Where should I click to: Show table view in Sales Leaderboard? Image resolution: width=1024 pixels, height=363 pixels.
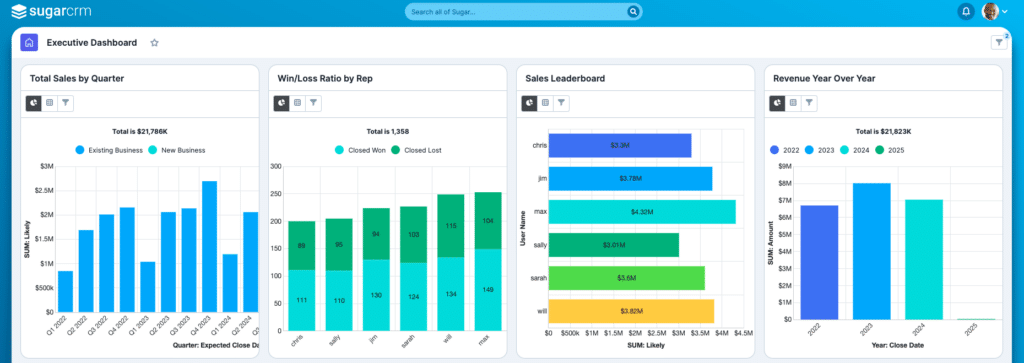coord(545,103)
